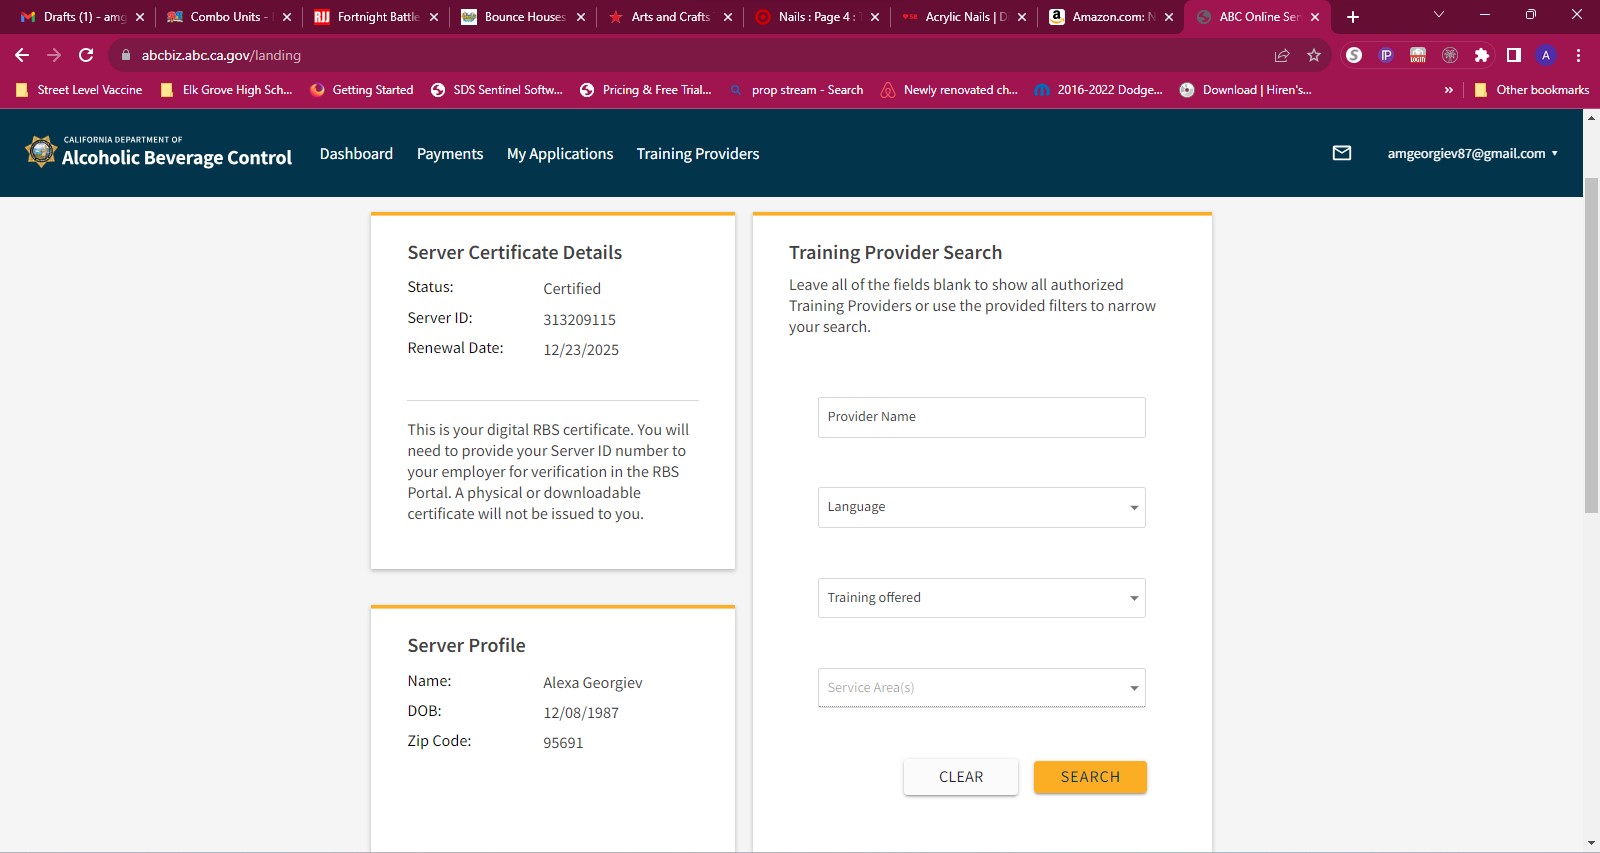Image resolution: width=1600 pixels, height=853 pixels.
Task: Open the Payments menu item
Action: coord(450,153)
